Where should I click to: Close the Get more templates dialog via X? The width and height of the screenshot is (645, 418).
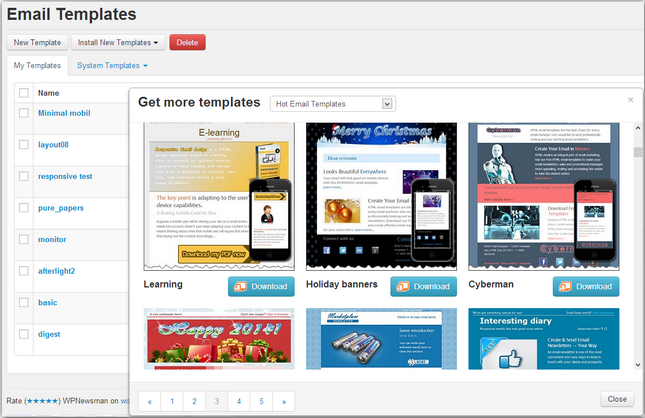630,100
